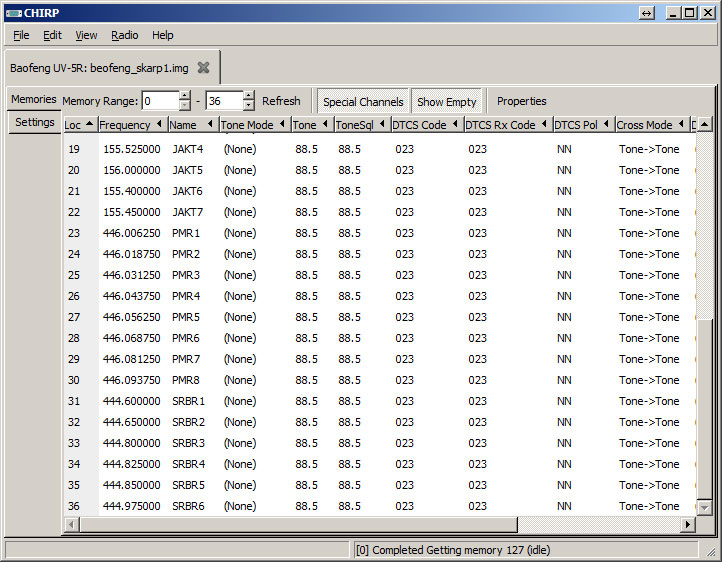The width and height of the screenshot is (722, 562).
Task: Decrease the ending memory range value
Action: point(248,106)
